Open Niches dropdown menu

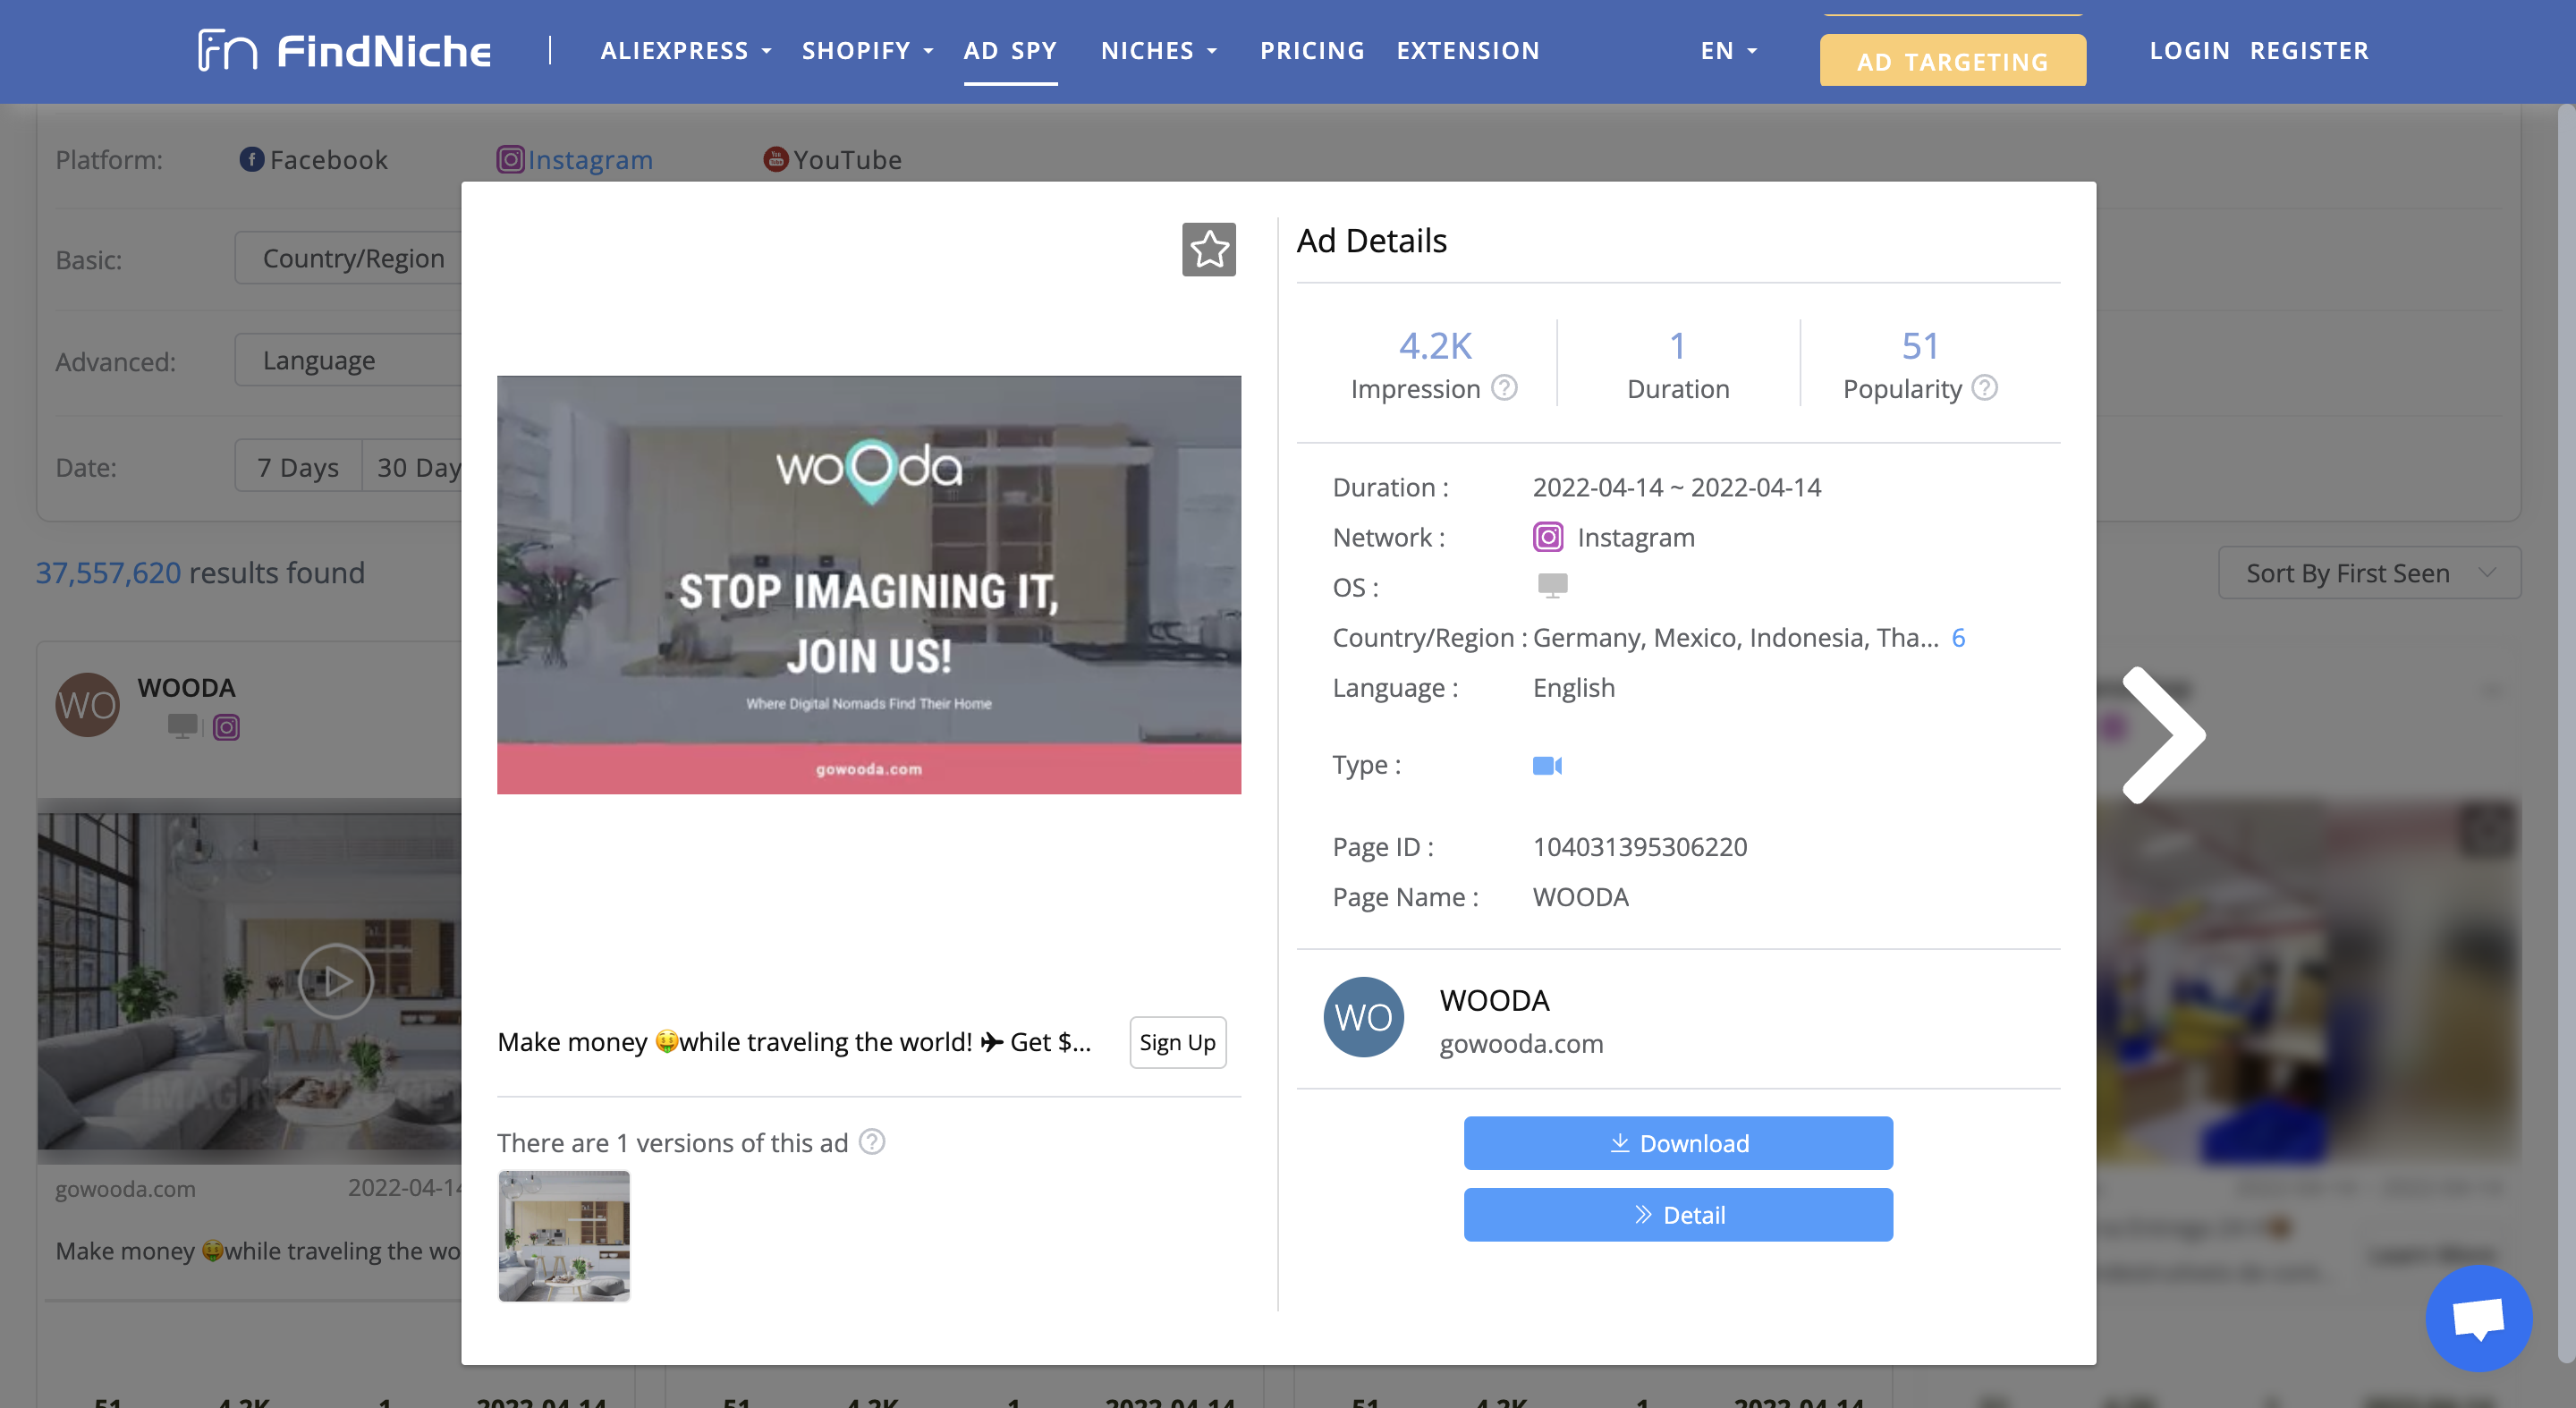point(1159,50)
